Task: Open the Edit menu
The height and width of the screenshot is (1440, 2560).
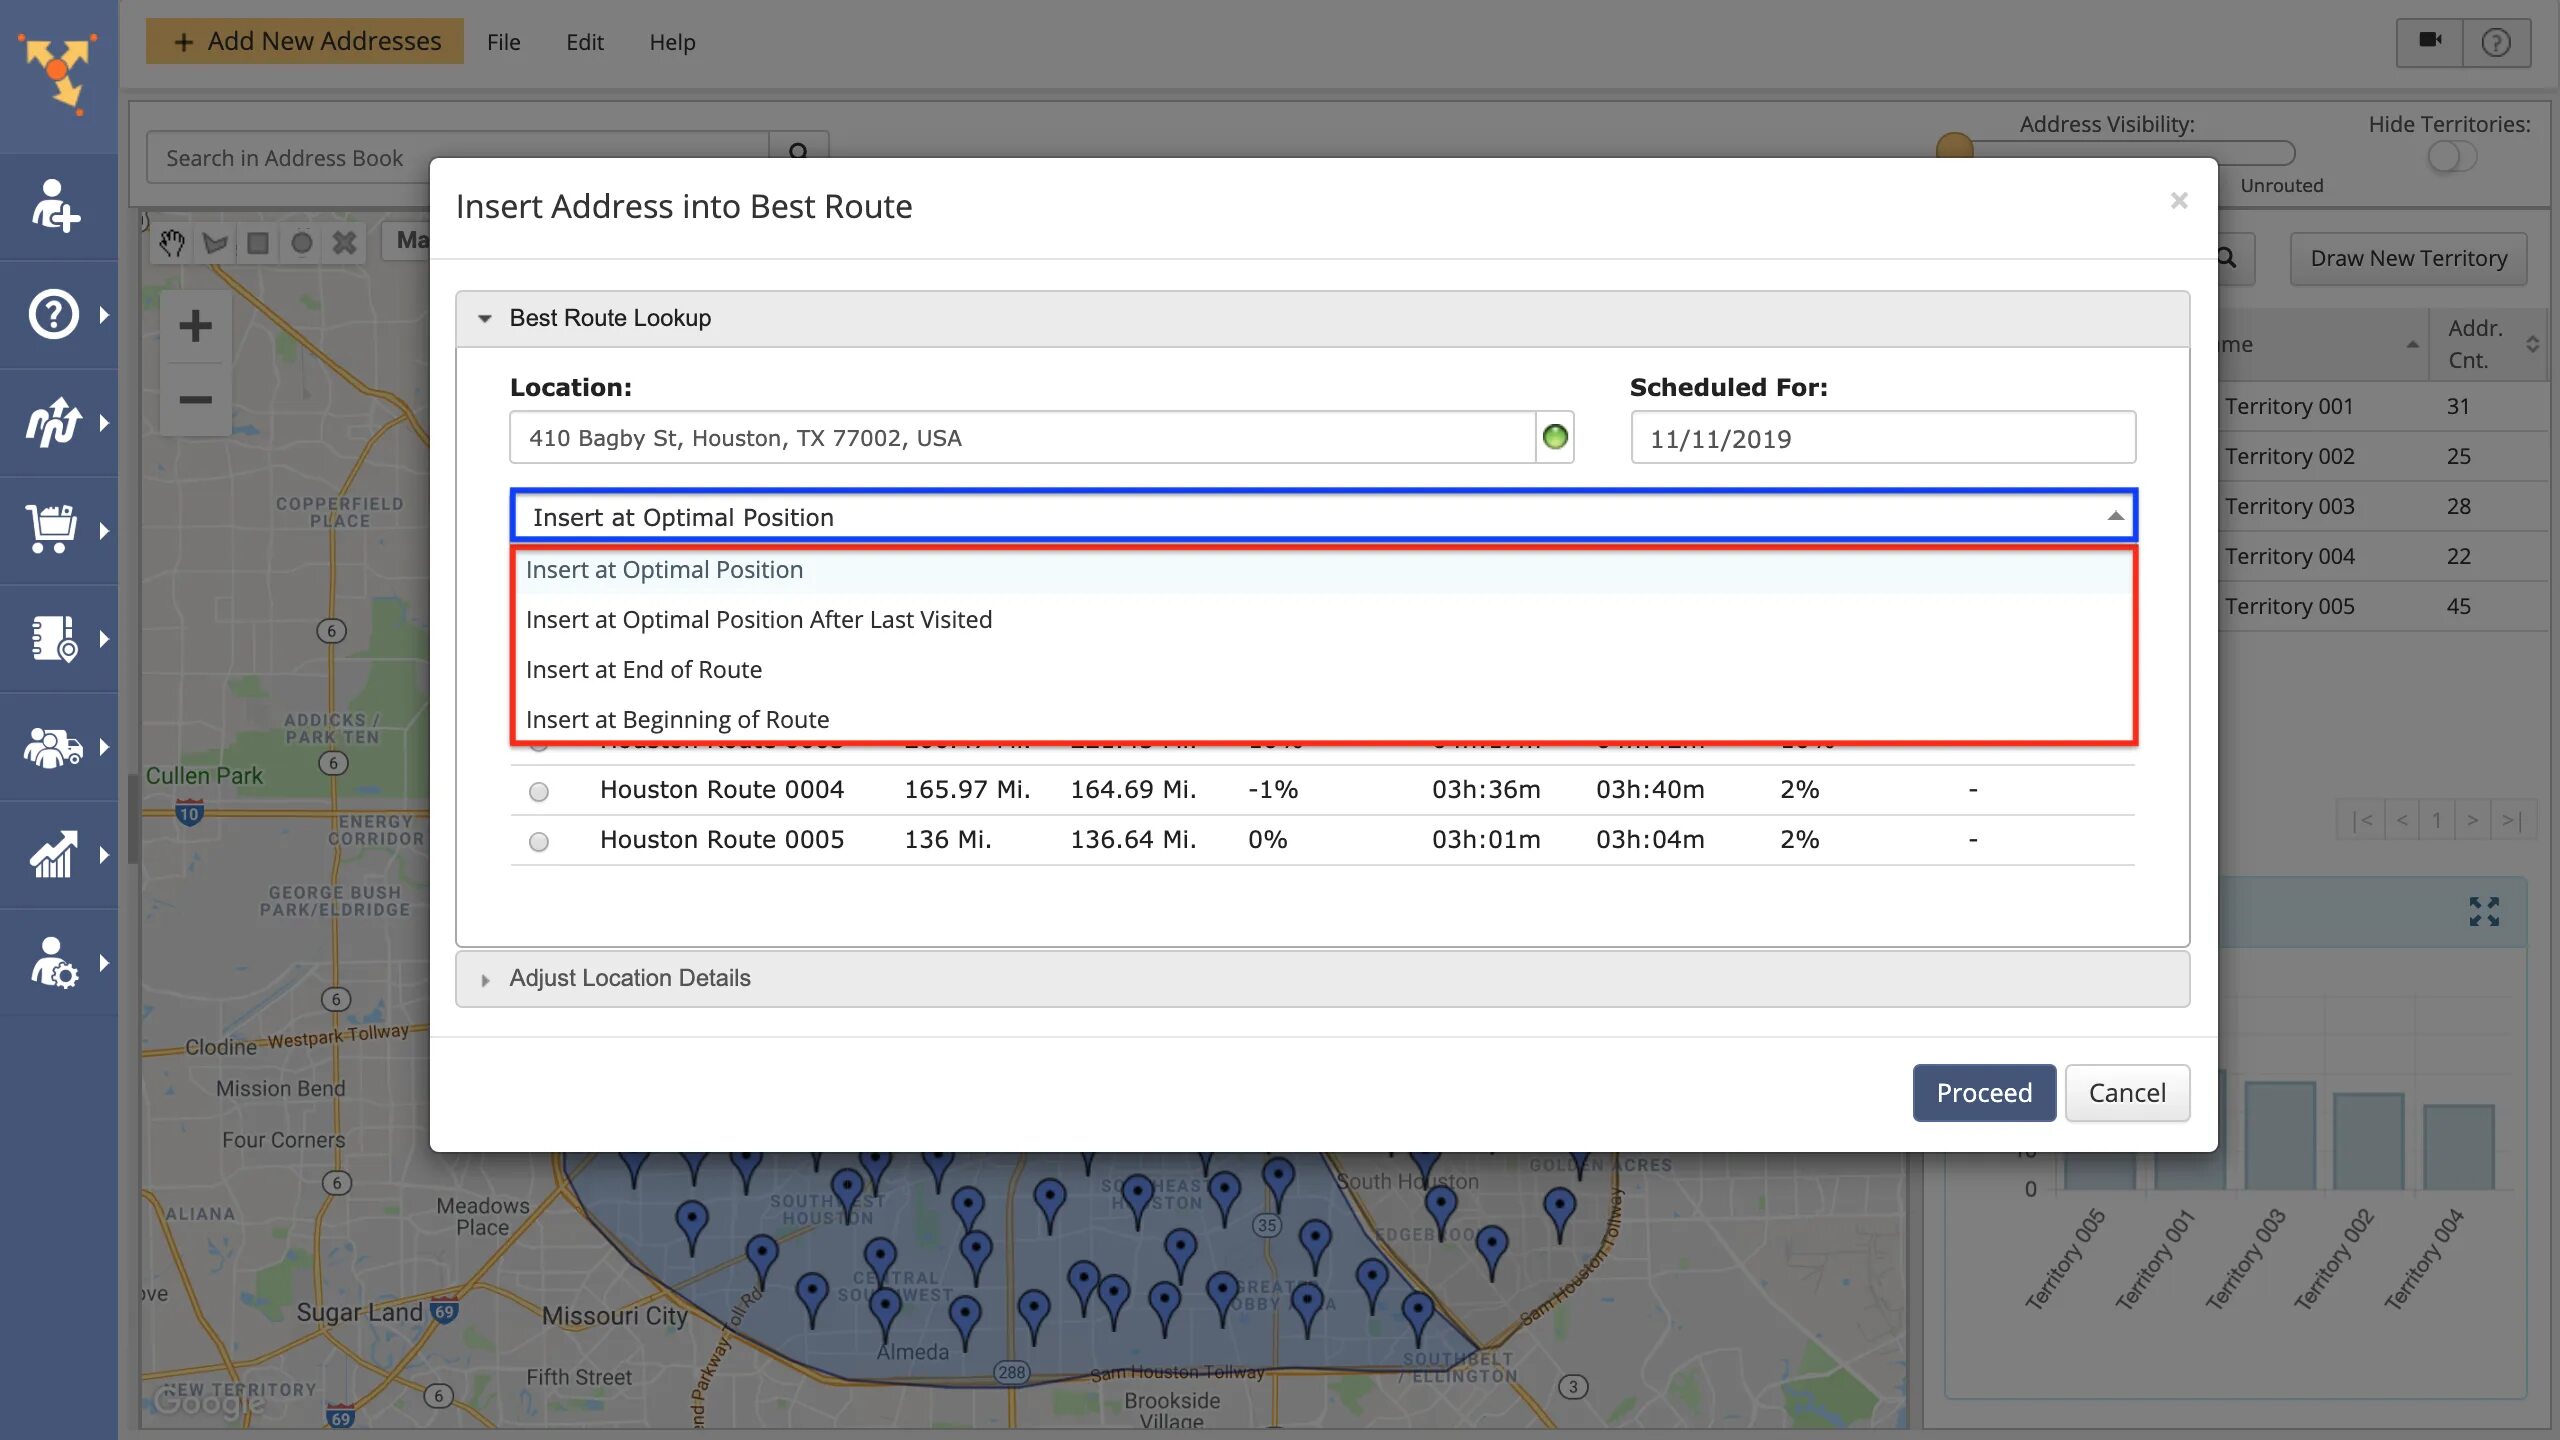Action: 584,42
